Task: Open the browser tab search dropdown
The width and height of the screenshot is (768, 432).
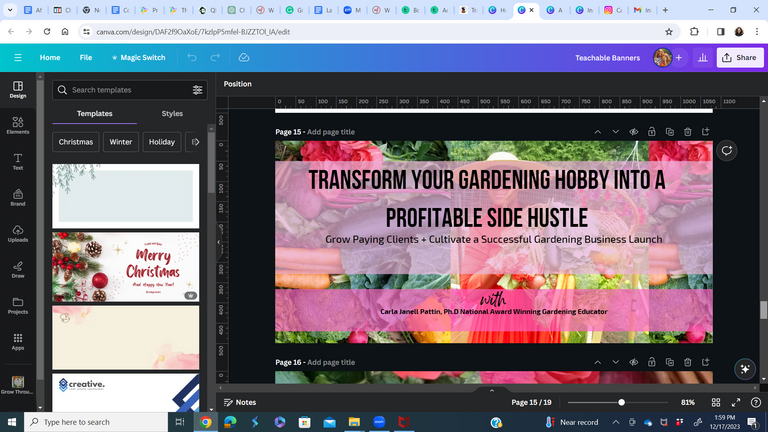Action: pyautogui.click(x=10, y=10)
